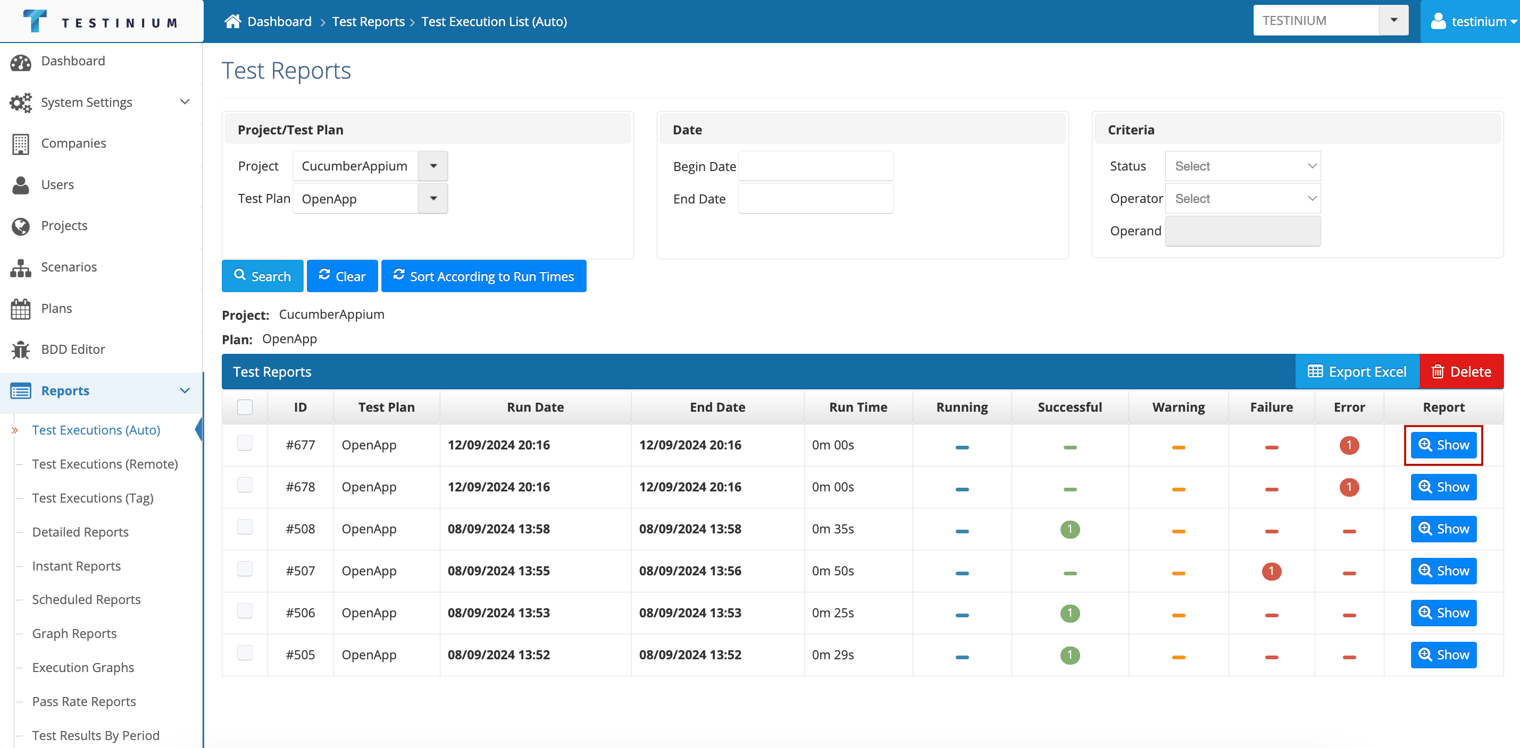Select the checkbox for run #678
1520x748 pixels.
click(245, 485)
